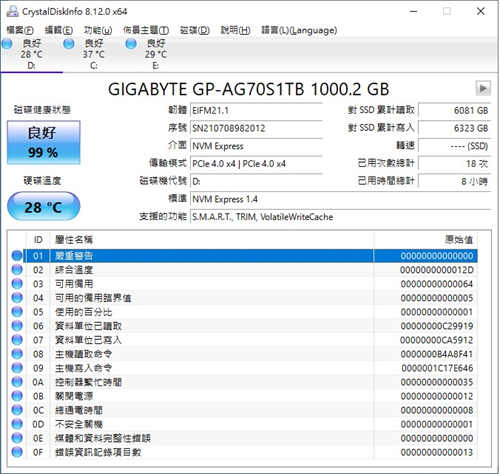Click the blue status orb for attribute 09
The width and height of the screenshot is (500, 474).
(x=17, y=368)
